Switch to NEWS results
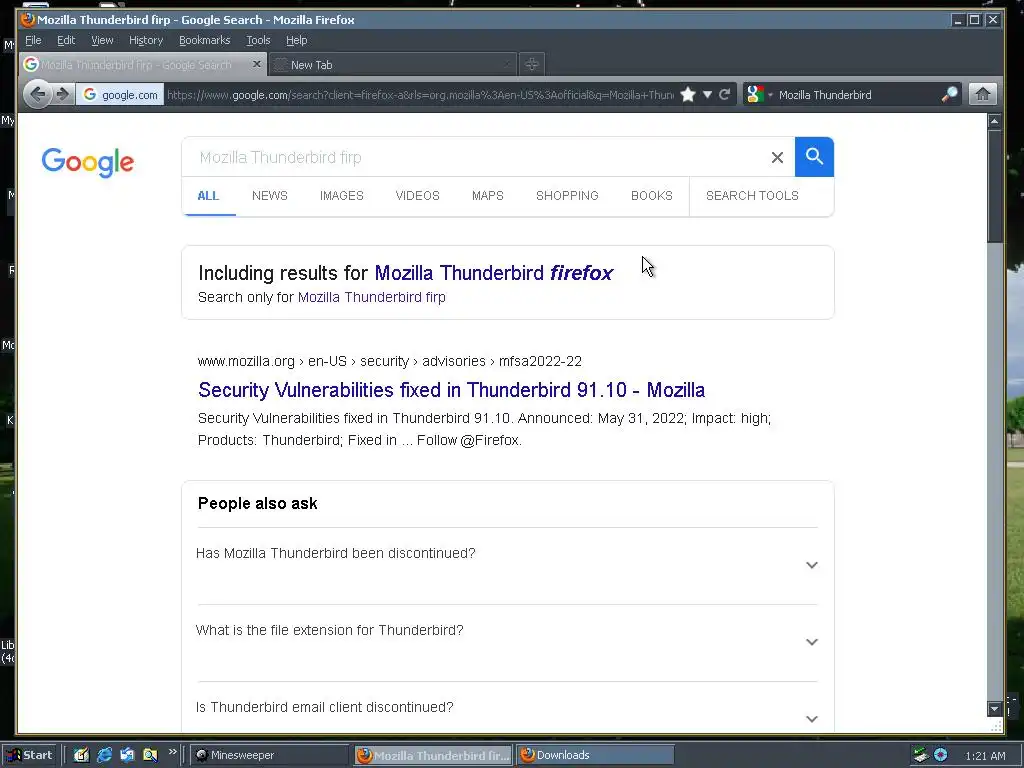The height and width of the screenshot is (768, 1024). [270, 196]
